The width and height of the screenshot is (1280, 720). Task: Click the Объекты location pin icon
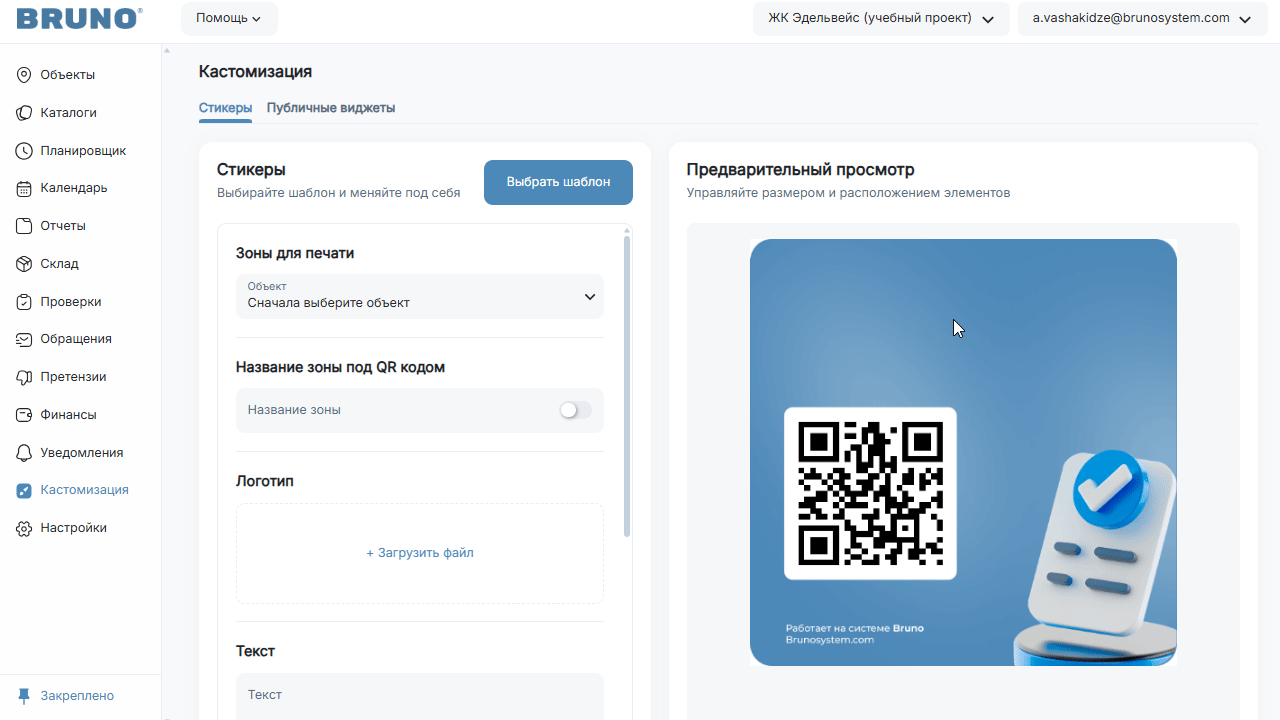24,75
